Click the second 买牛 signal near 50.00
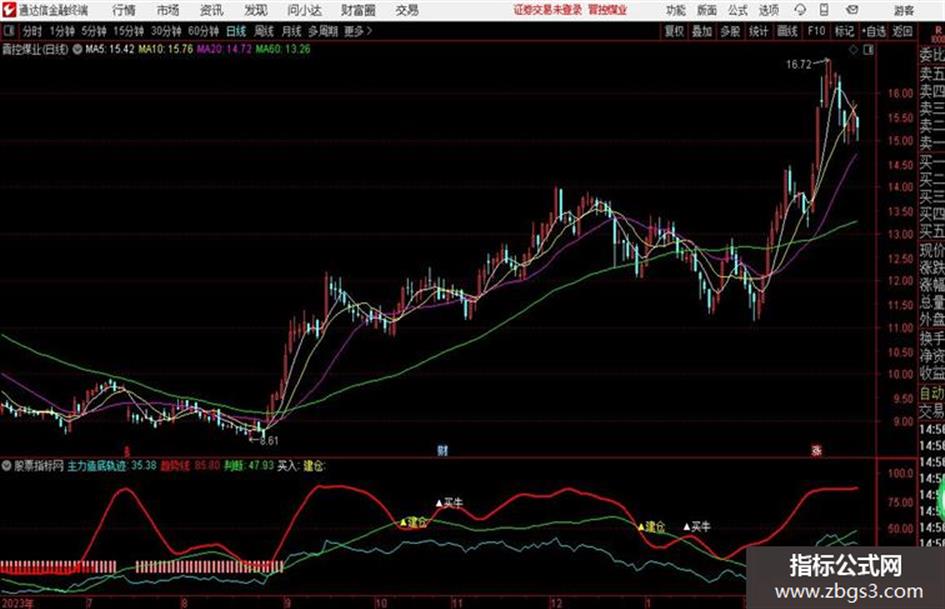945x609 pixels. click(697, 527)
